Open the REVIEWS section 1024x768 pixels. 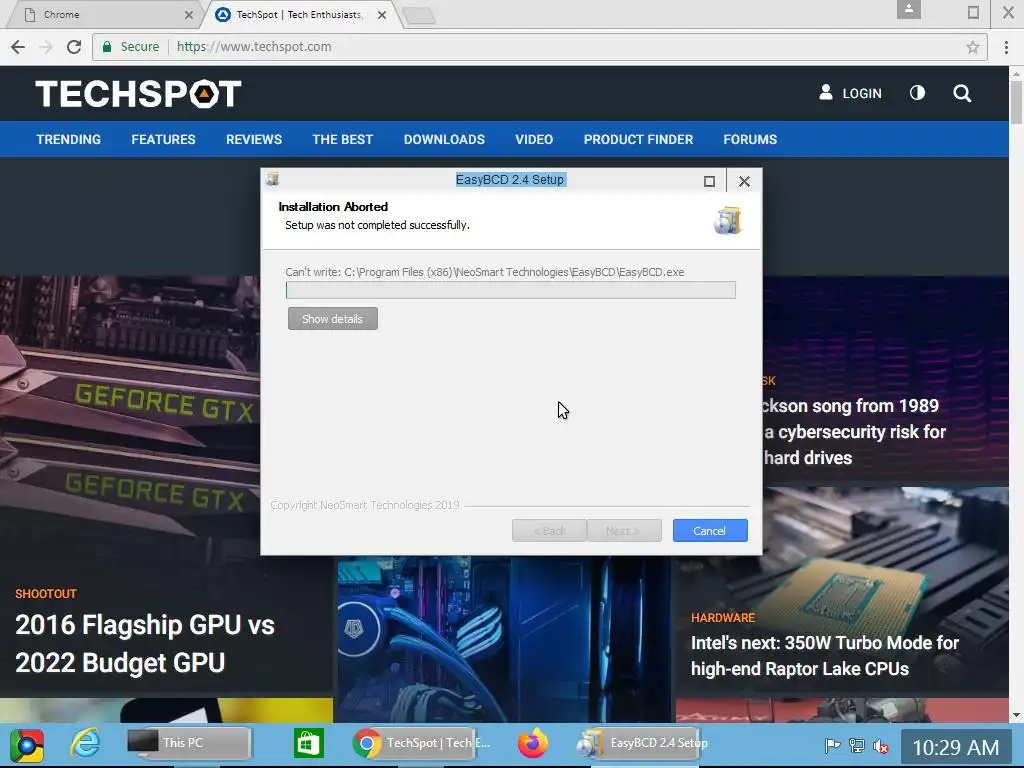click(x=254, y=139)
